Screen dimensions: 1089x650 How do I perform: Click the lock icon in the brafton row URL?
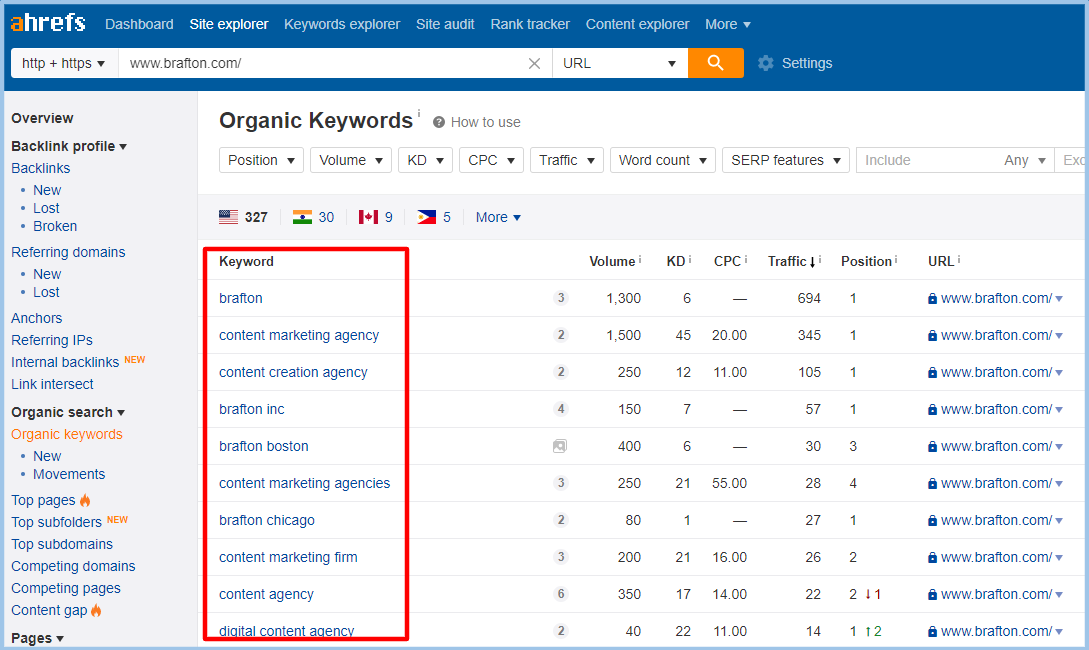pyautogui.click(x=932, y=299)
